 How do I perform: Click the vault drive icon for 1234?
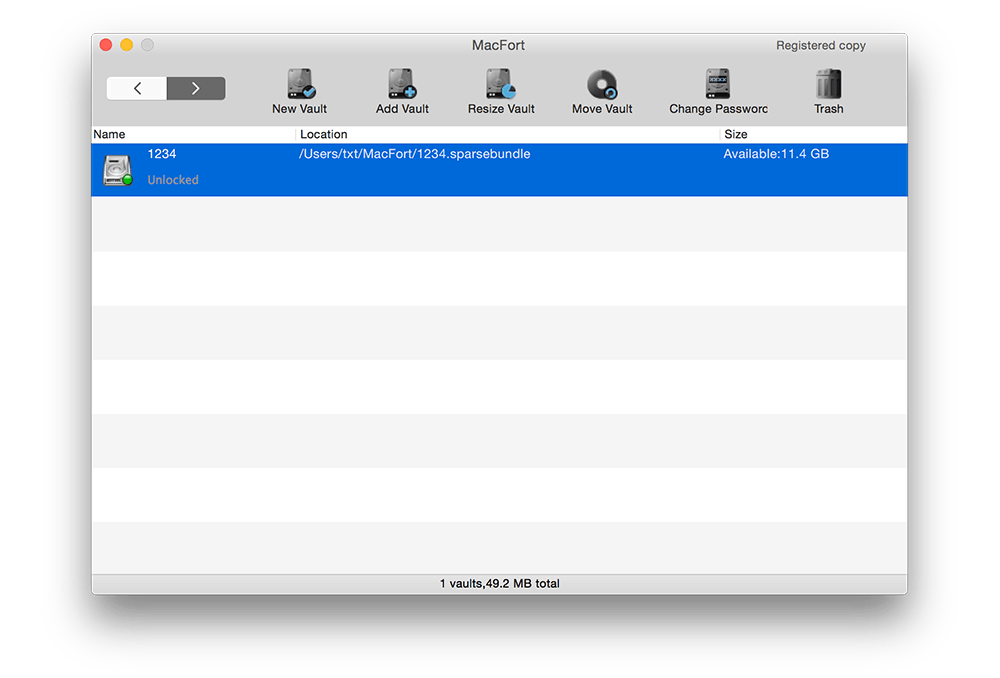click(x=117, y=170)
